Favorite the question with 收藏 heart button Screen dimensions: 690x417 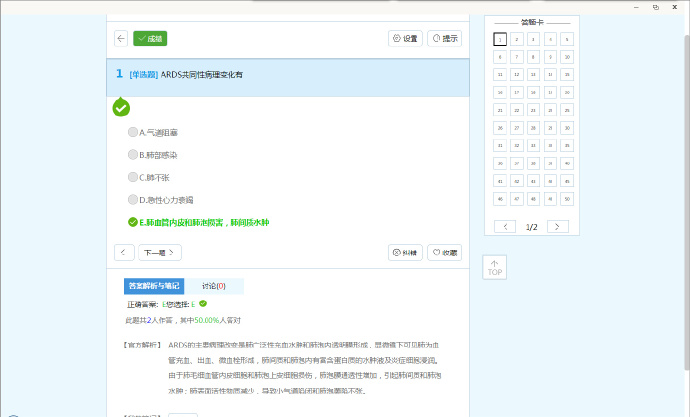(445, 252)
